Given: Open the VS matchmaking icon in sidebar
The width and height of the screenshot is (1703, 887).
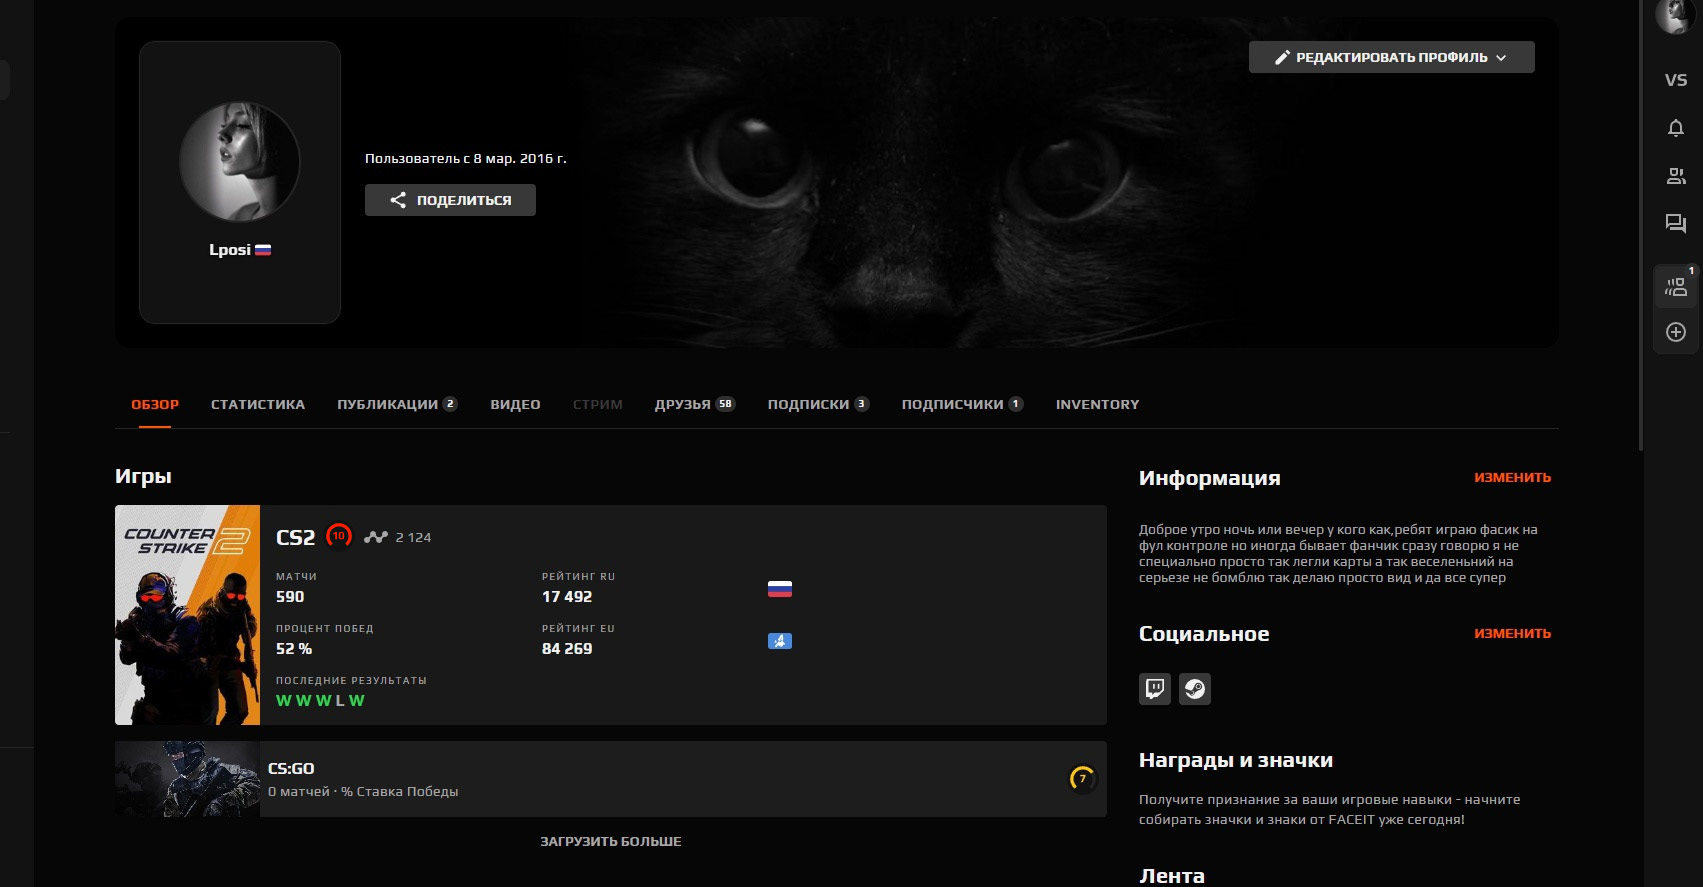Looking at the screenshot, I should (x=1676, y=80).
